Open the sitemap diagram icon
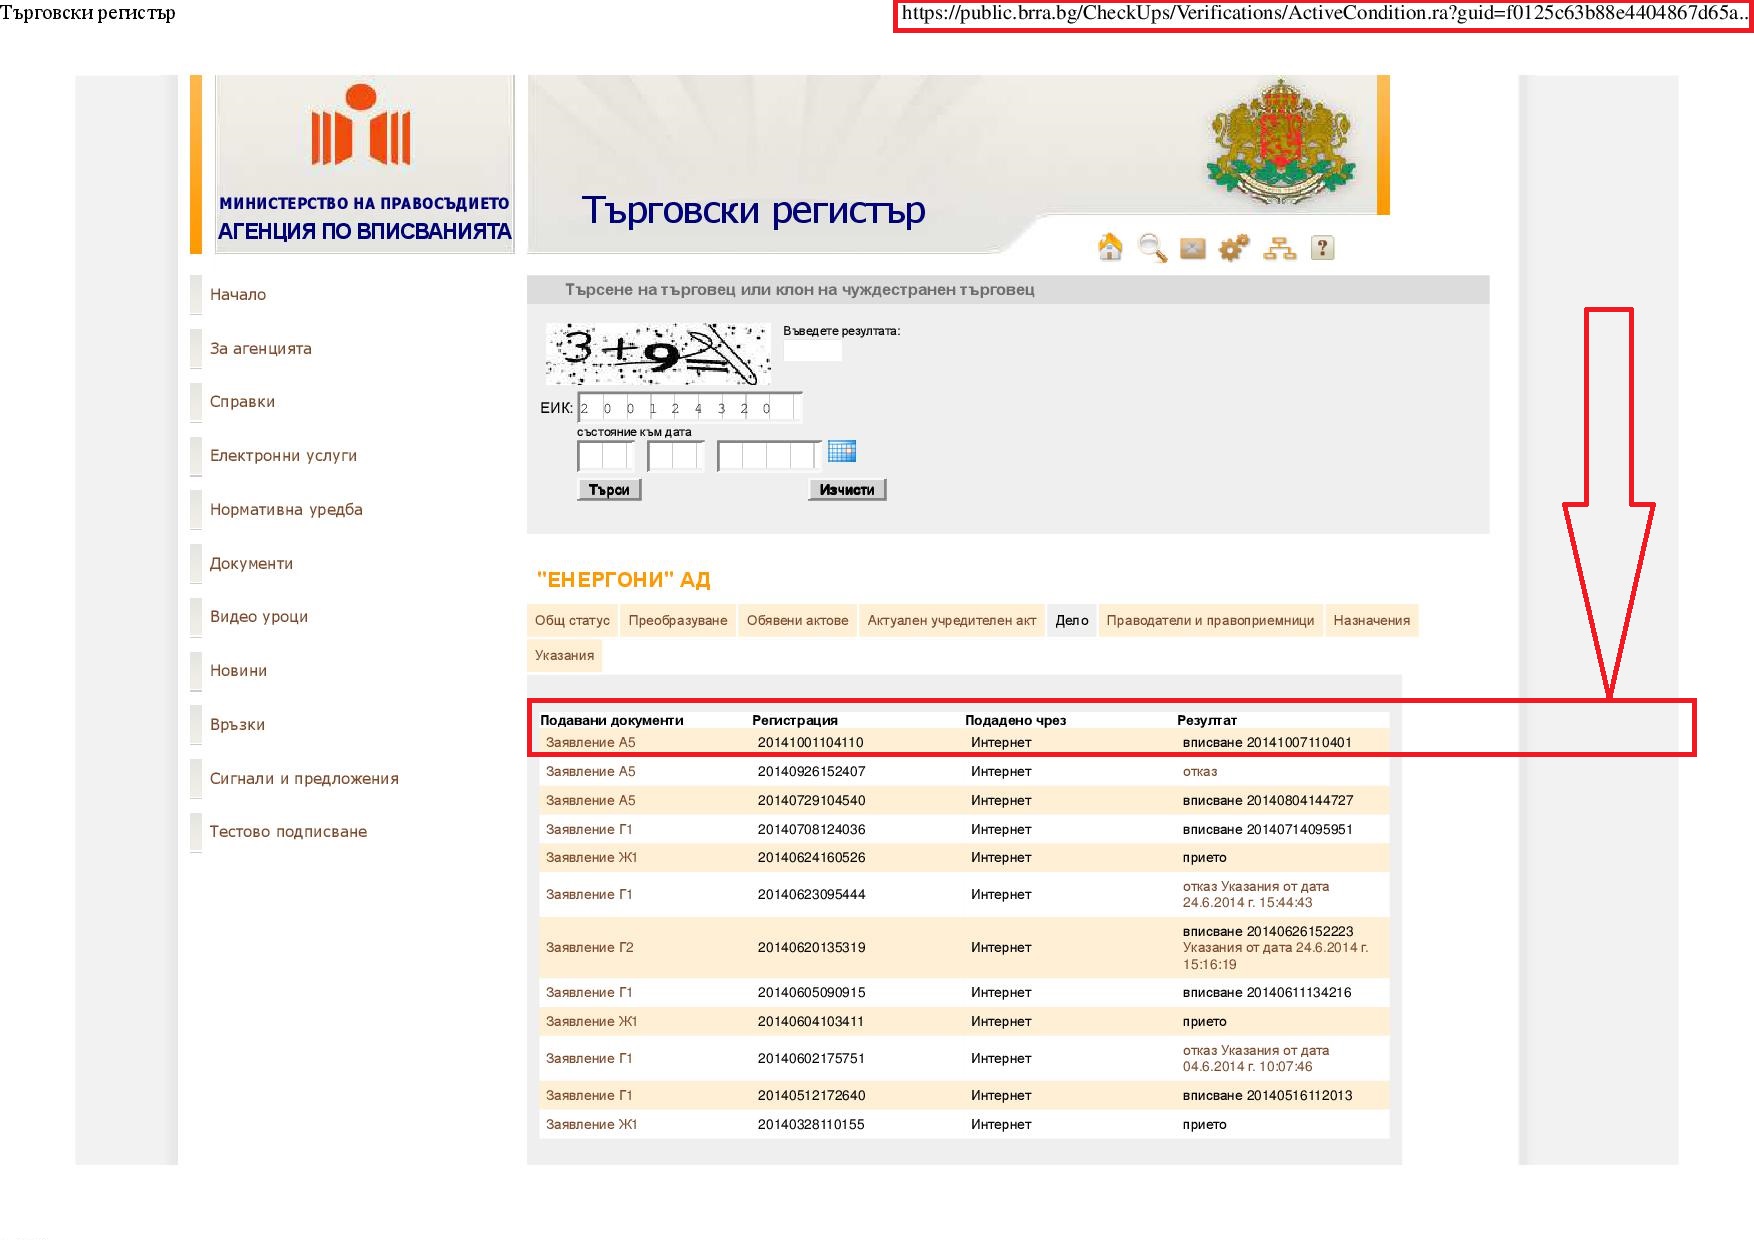The image size is (1754, 1240). coord(1279,248)
